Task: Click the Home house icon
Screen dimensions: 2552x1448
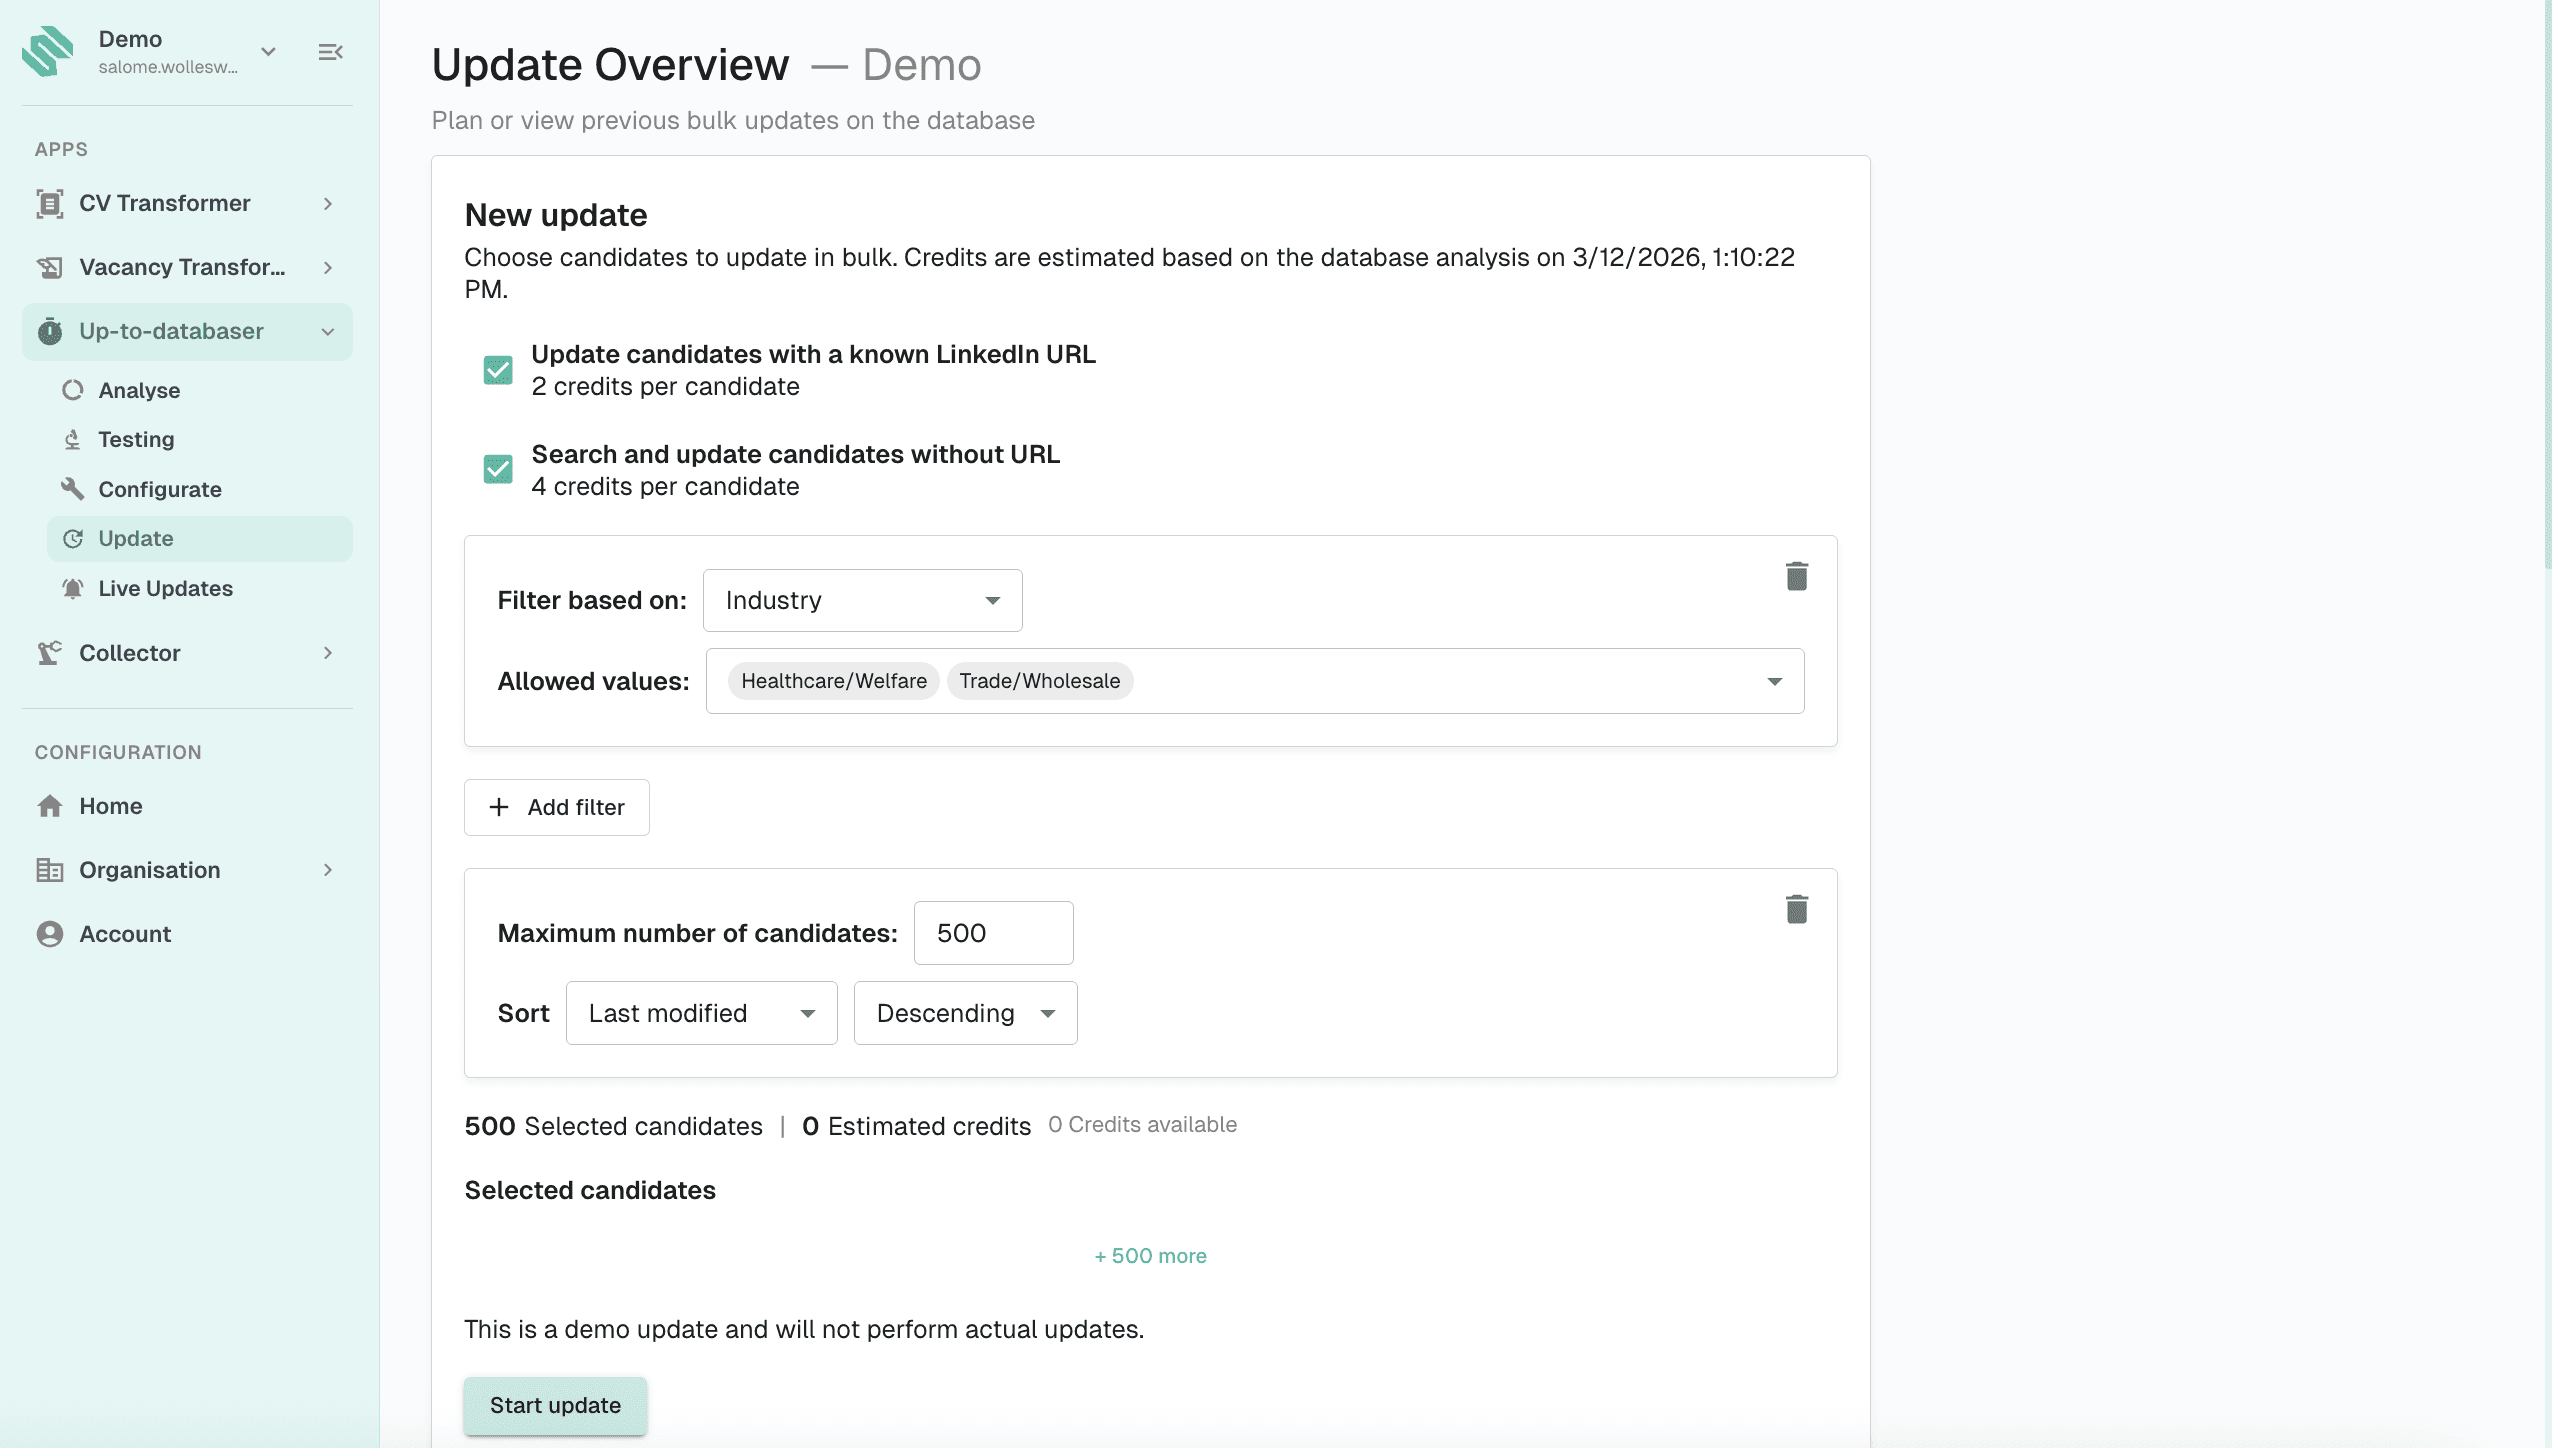Action: click(x=50, y=806)
